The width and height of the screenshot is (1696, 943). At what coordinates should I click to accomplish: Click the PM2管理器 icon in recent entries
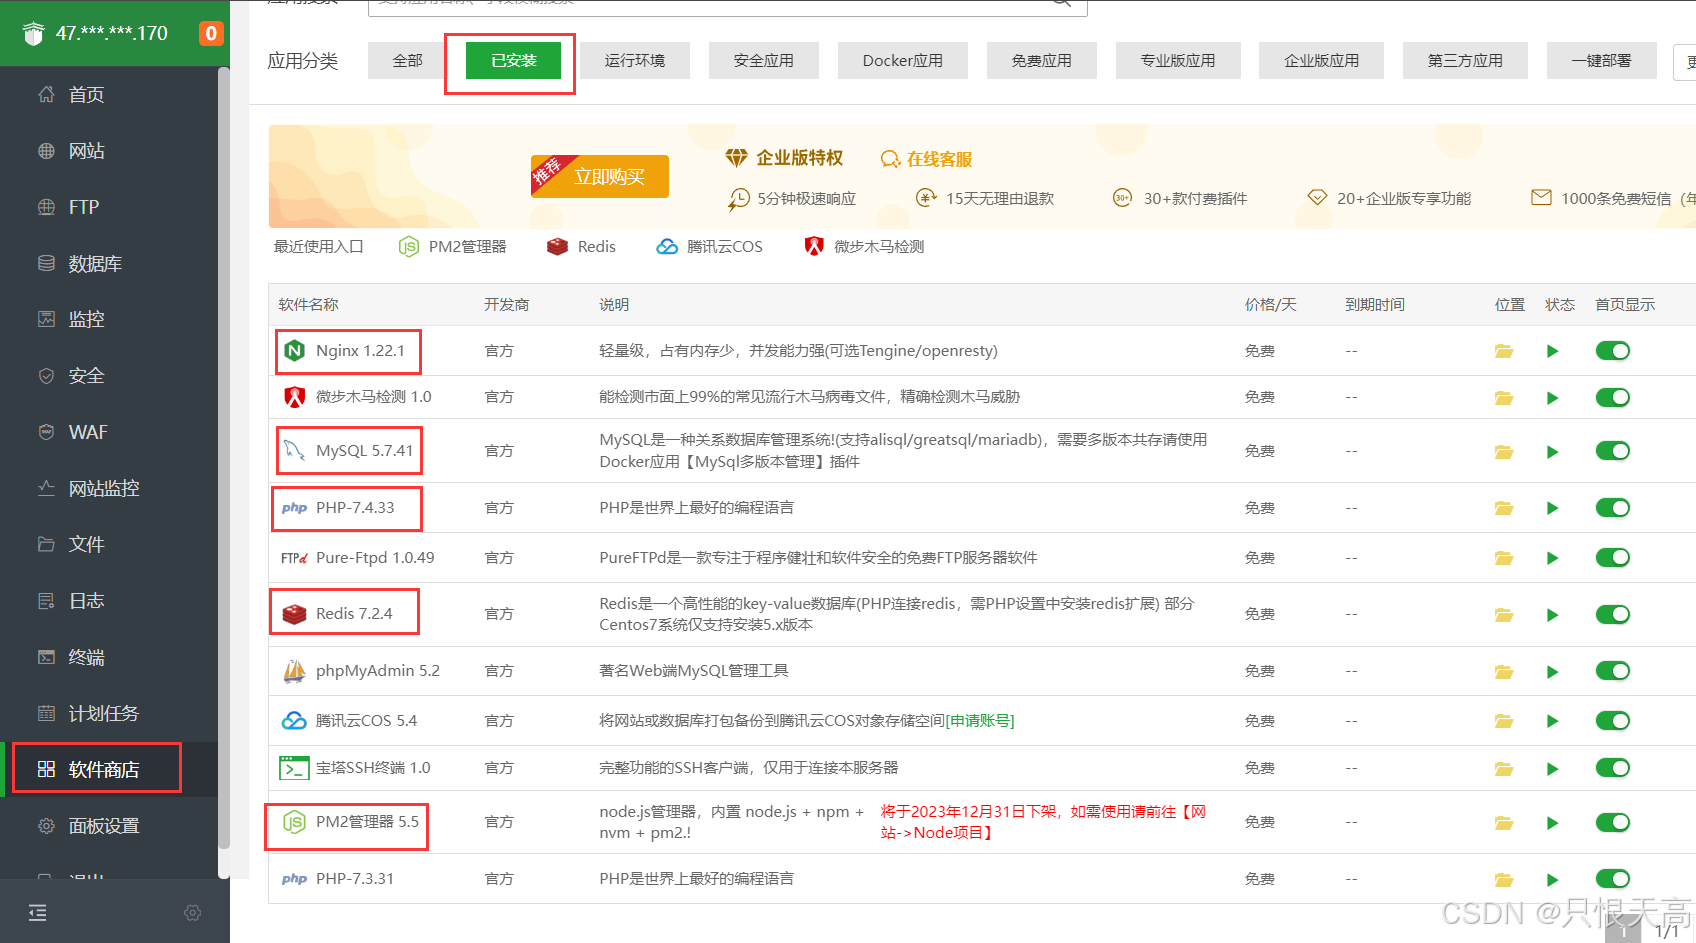click(409, 247)
